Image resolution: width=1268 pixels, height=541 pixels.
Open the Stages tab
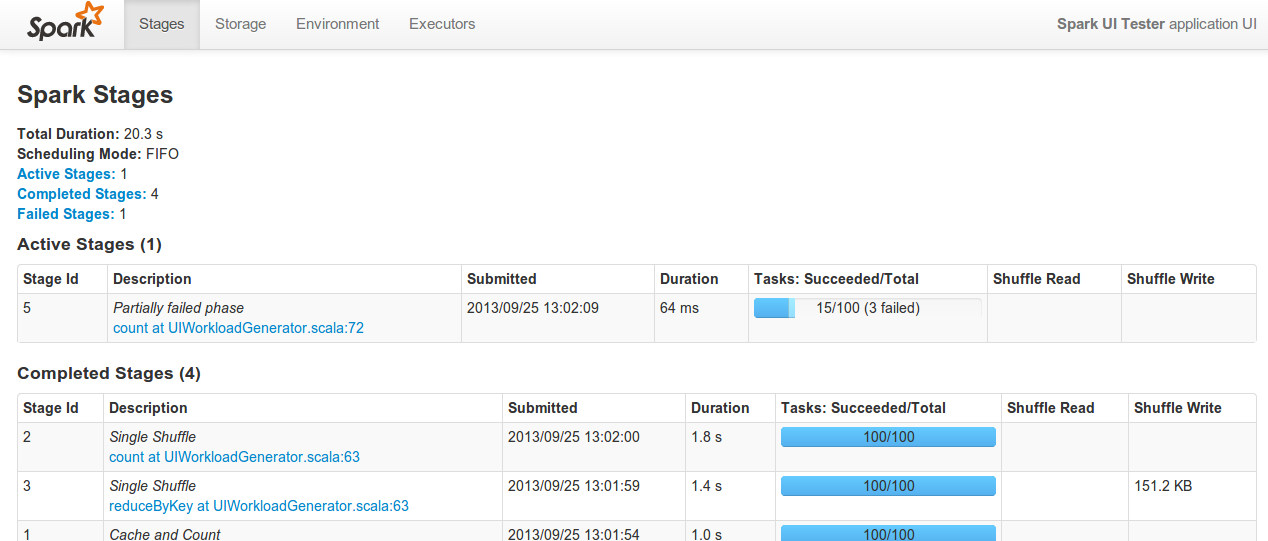tap(162, 24)
